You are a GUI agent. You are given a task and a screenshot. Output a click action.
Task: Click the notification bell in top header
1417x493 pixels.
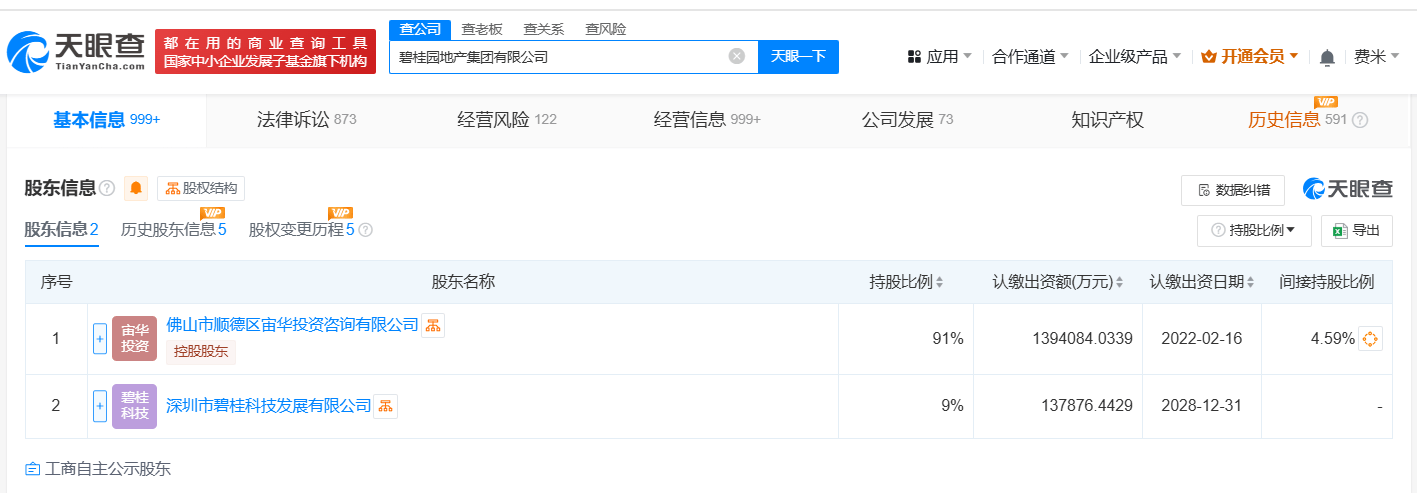click(1327, 57)
